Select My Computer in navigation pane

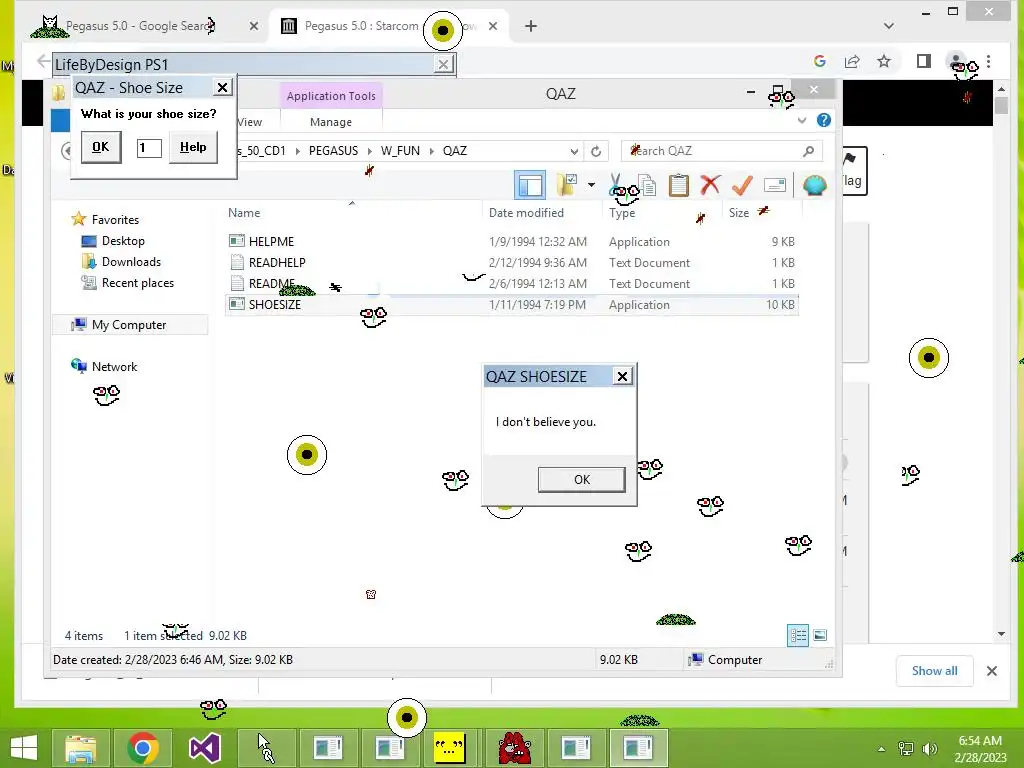point(129,325)
